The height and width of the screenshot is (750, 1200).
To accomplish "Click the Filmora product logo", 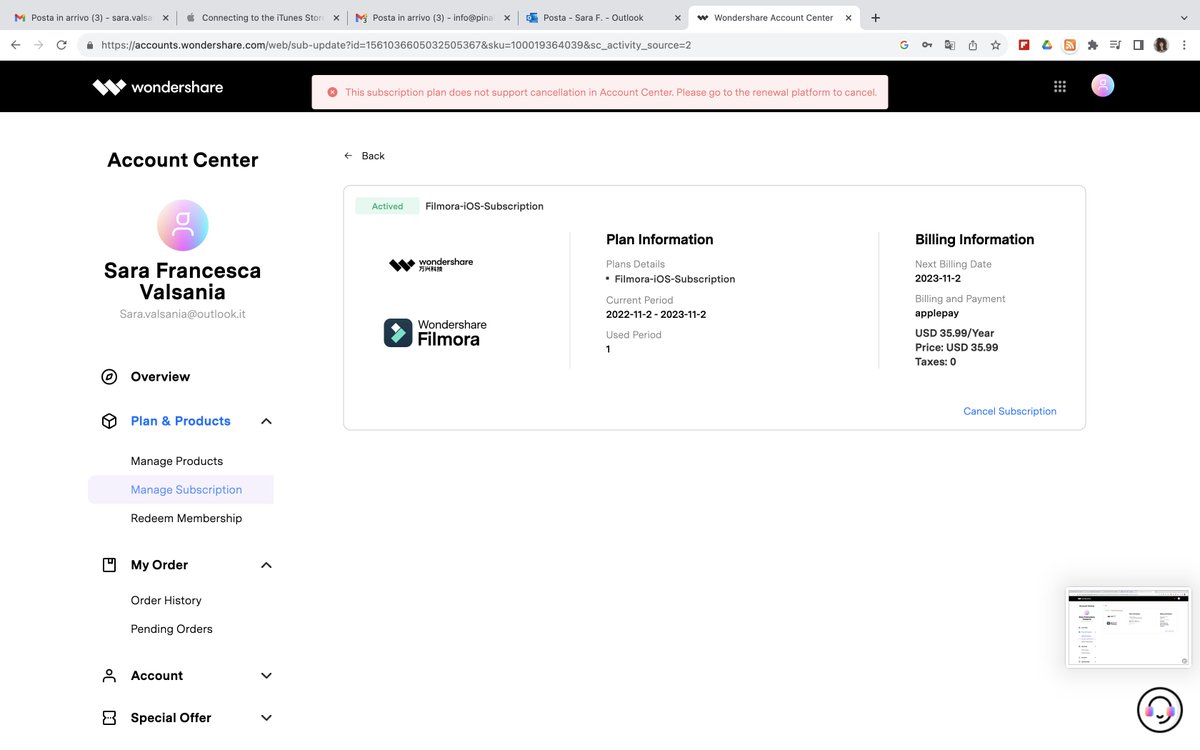I will [436, 333].
